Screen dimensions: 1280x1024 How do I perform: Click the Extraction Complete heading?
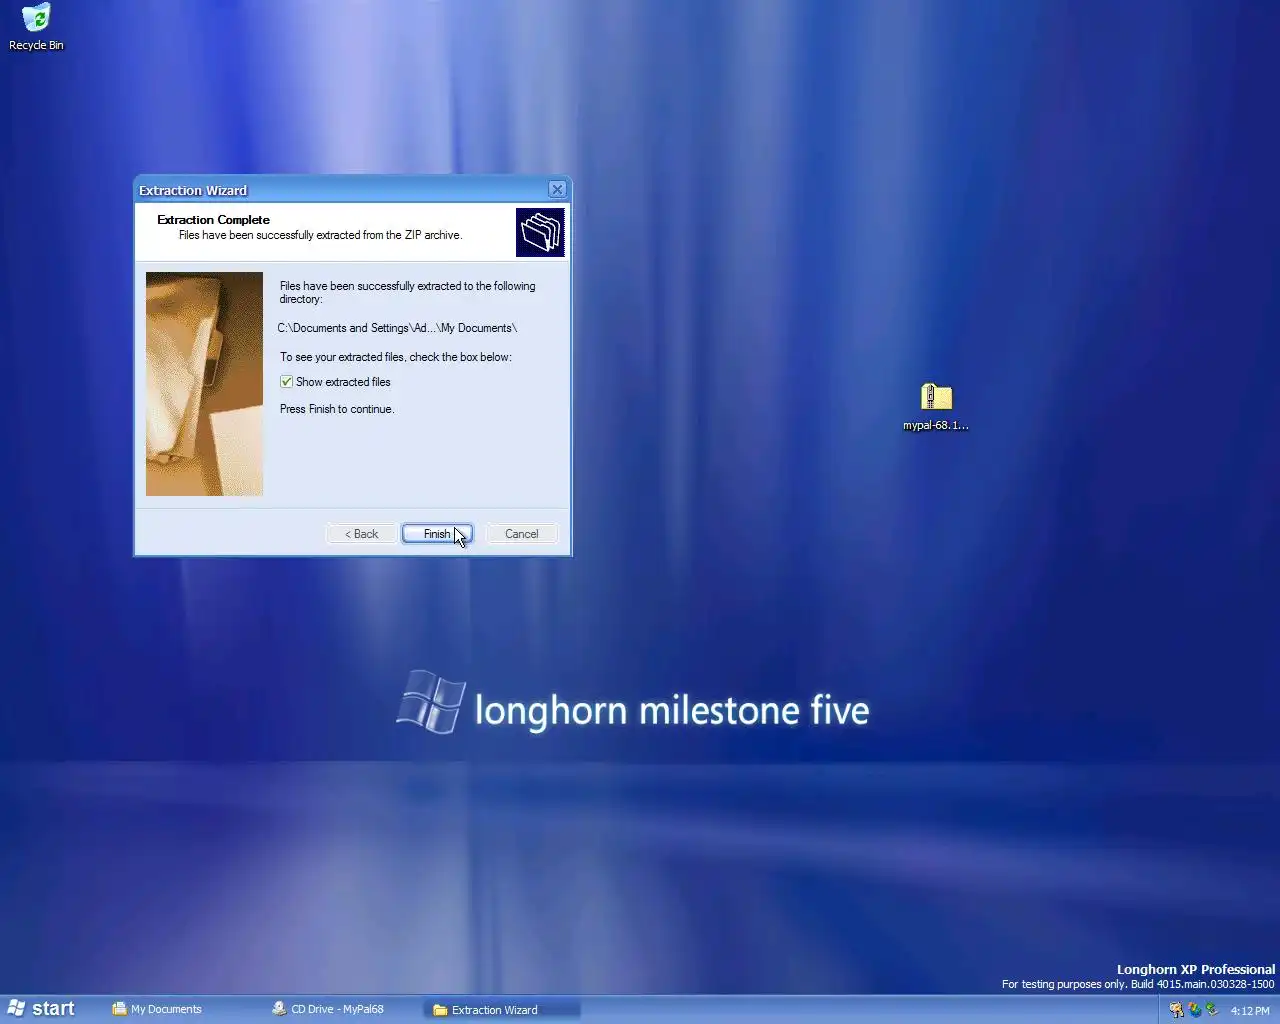(213, 220)
